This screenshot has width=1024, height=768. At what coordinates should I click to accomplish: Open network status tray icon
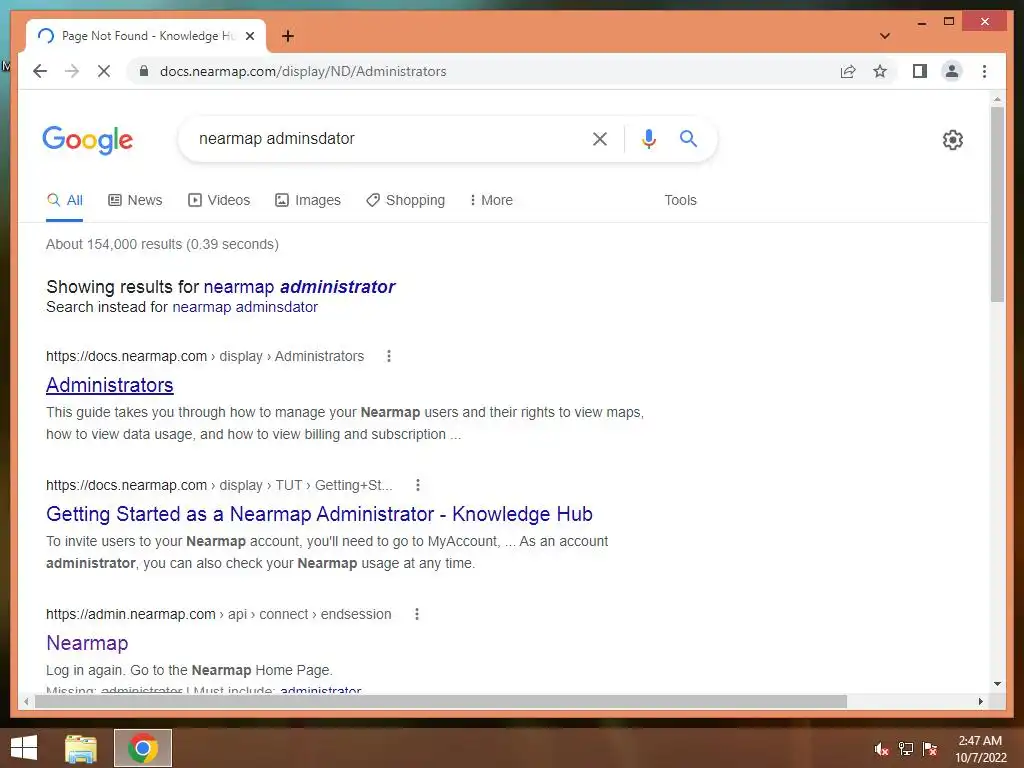point(906,749)
